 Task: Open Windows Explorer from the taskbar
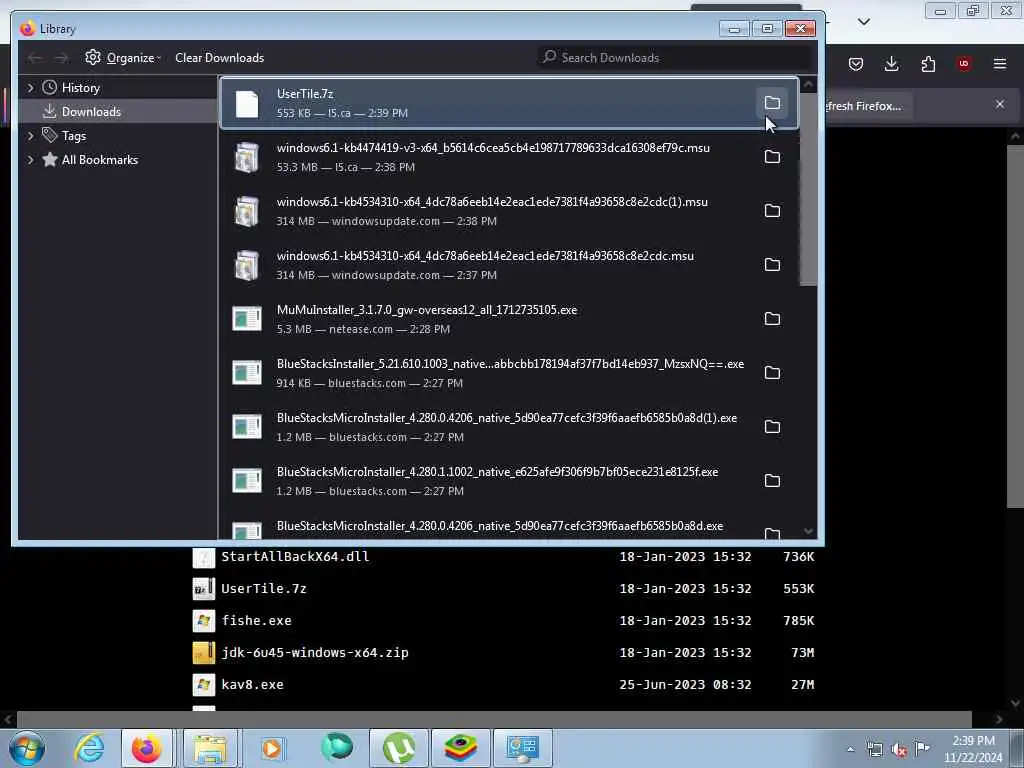tap(210, 748)
